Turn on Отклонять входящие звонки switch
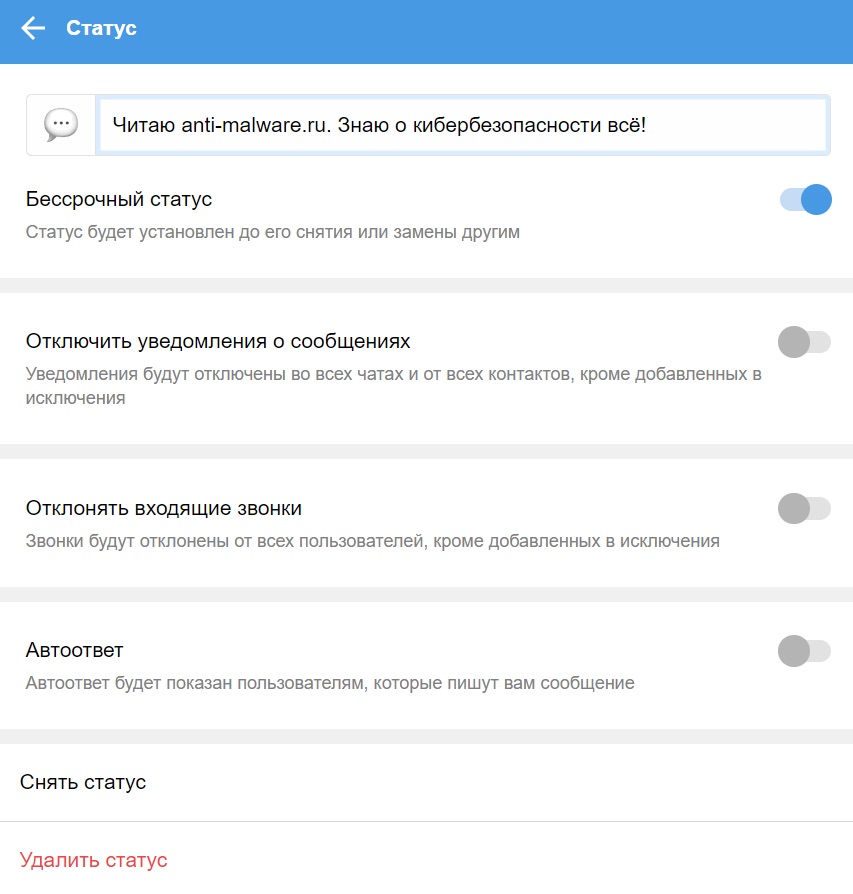Viewport: 853px width, 894px height. pyautogui.click(x=804, y=509)
